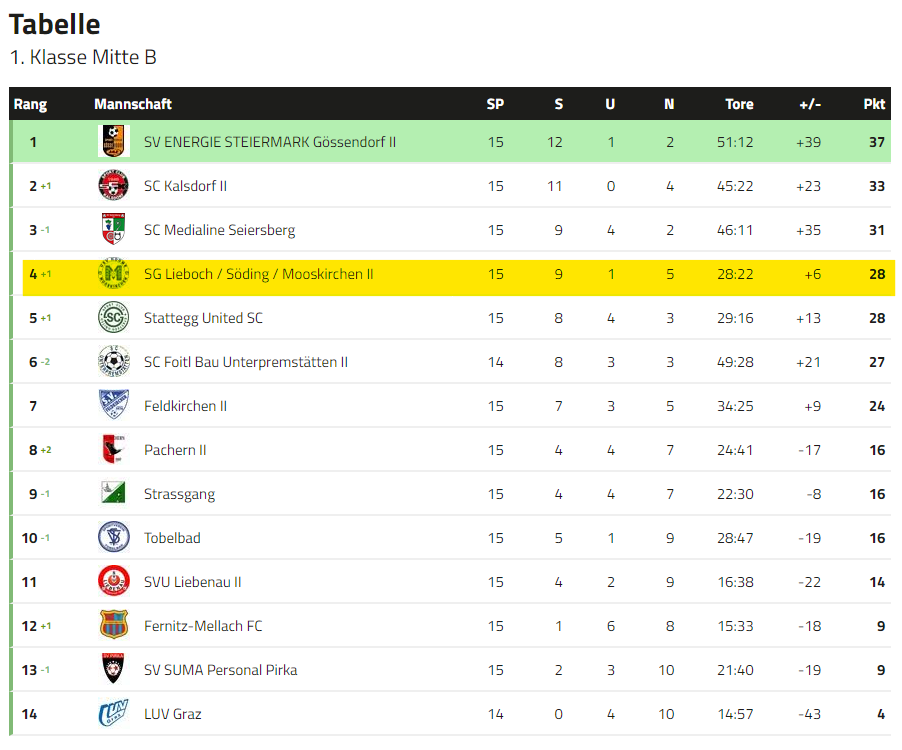Open the Fernitz-Mellach FC striped crest
The width and height of the screenshot is (902, 750).
tap(113, 625)
